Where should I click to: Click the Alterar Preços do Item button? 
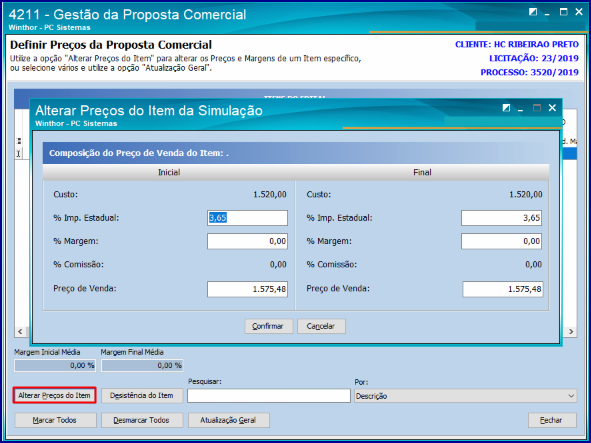pyautogui.click(x=54, y=395)
